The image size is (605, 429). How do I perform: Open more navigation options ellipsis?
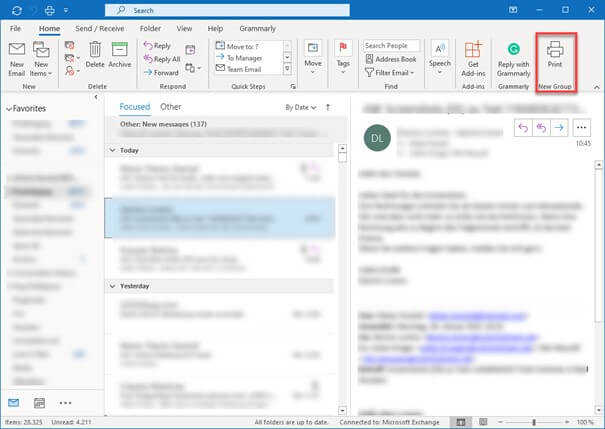(65, 403)
